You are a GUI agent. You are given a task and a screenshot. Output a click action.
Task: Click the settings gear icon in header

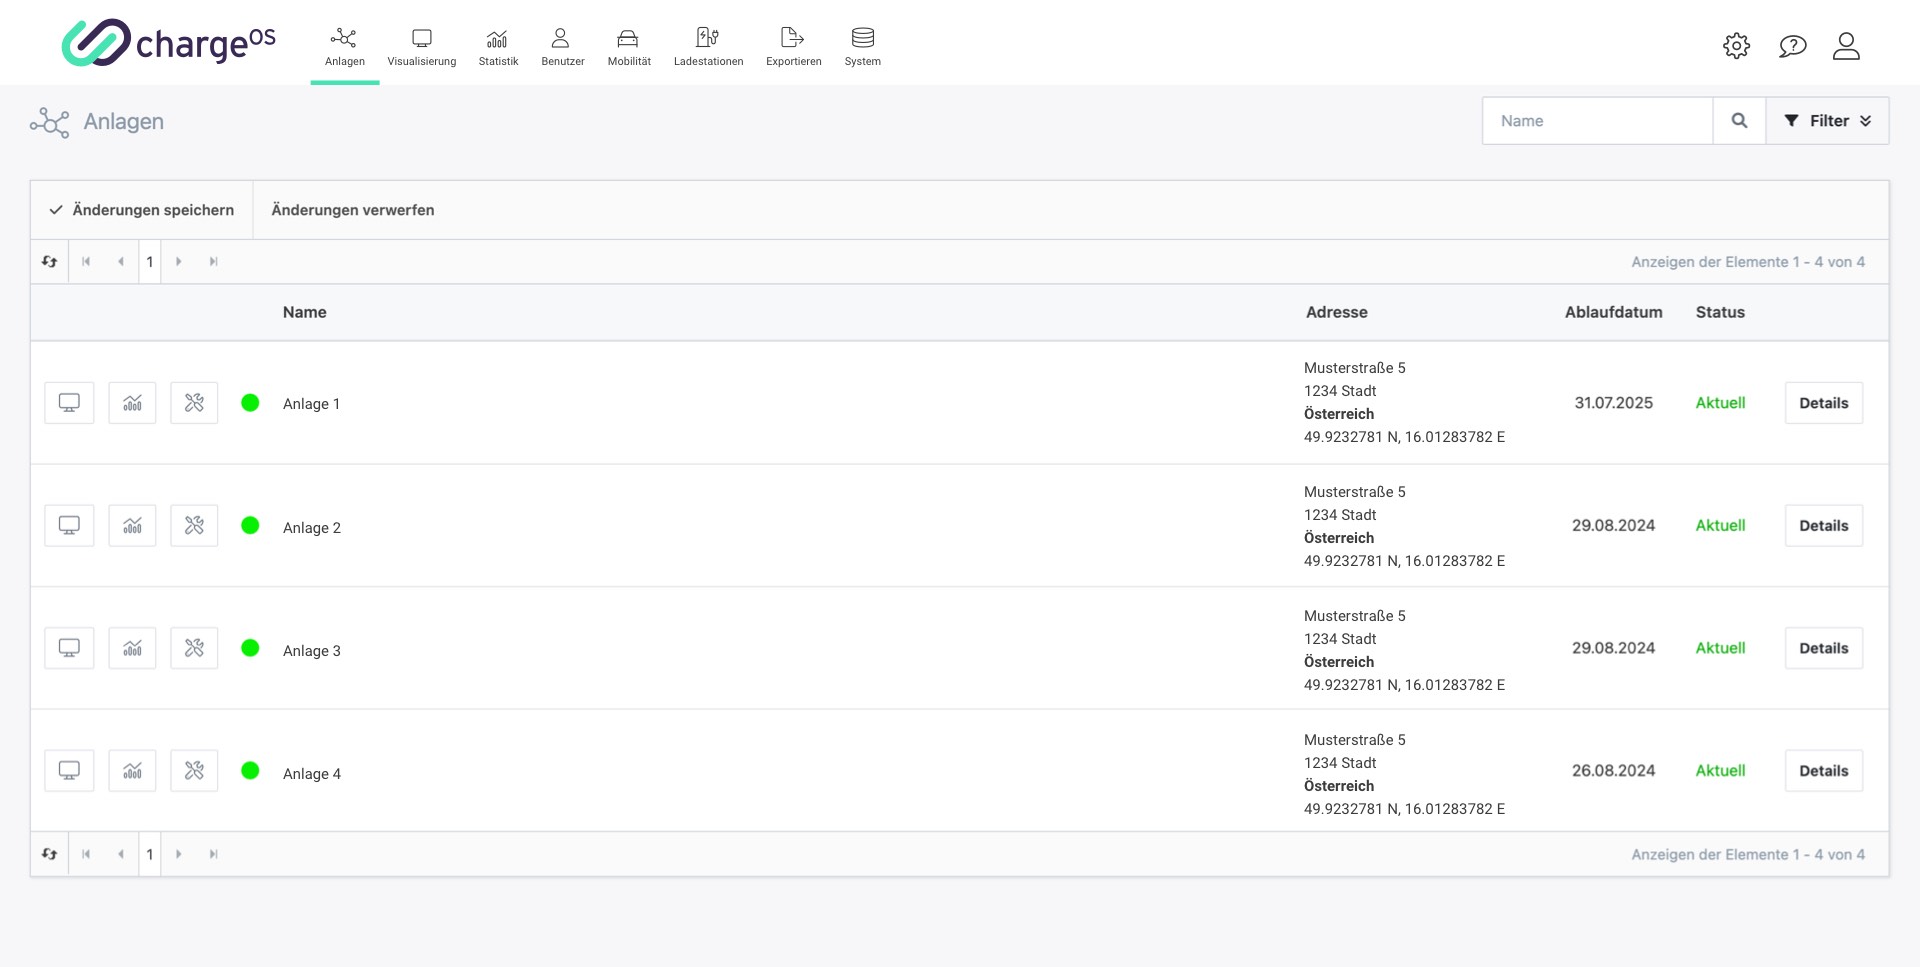[1736, 46]
